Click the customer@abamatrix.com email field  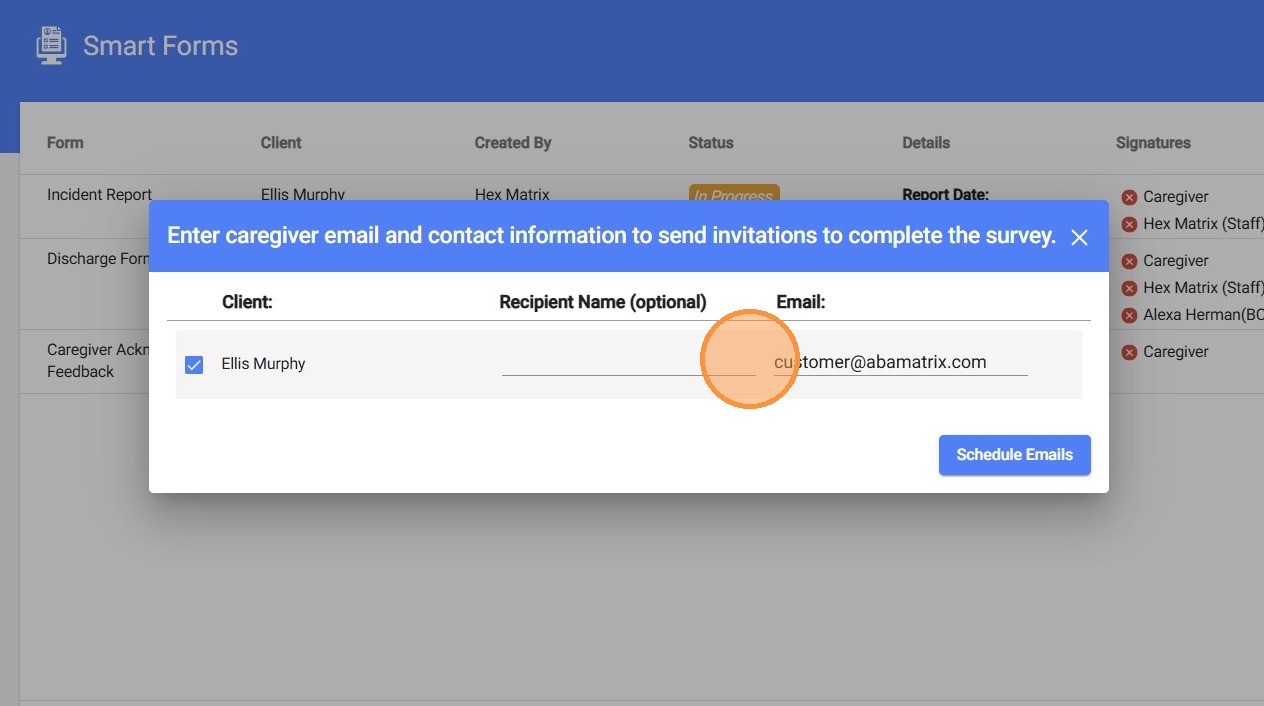click(900, 363)
